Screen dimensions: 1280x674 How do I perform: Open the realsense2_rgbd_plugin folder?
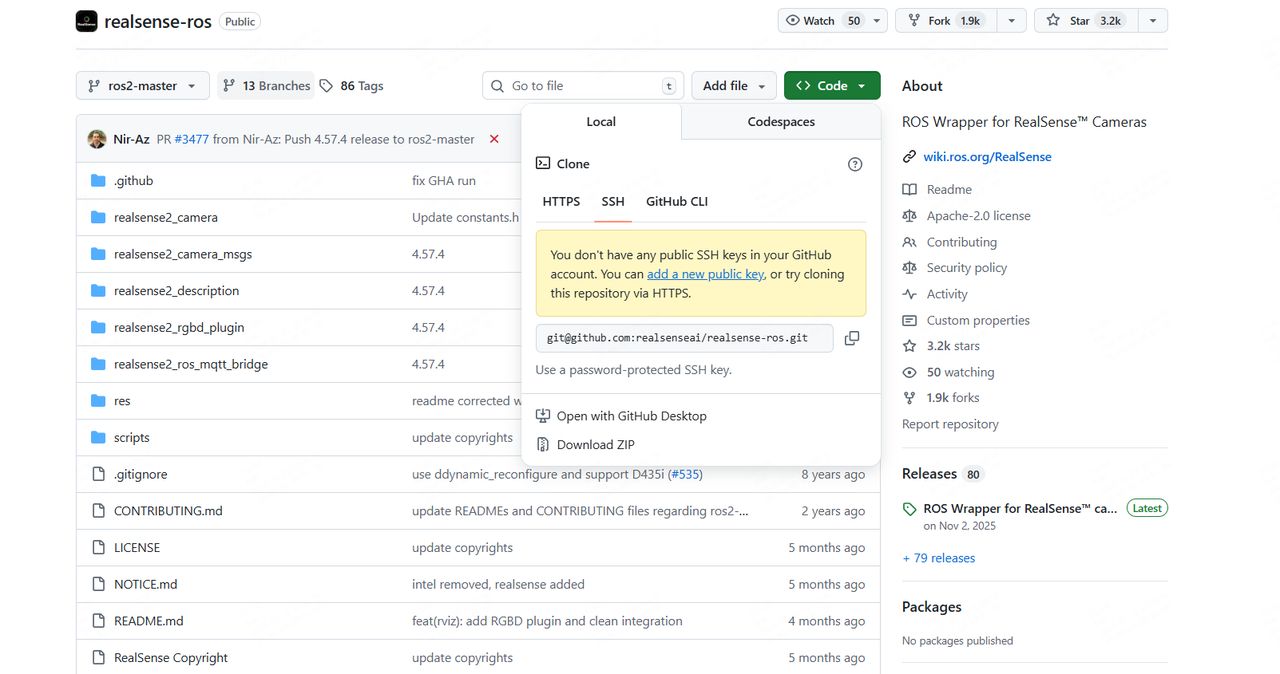point(179,328)
